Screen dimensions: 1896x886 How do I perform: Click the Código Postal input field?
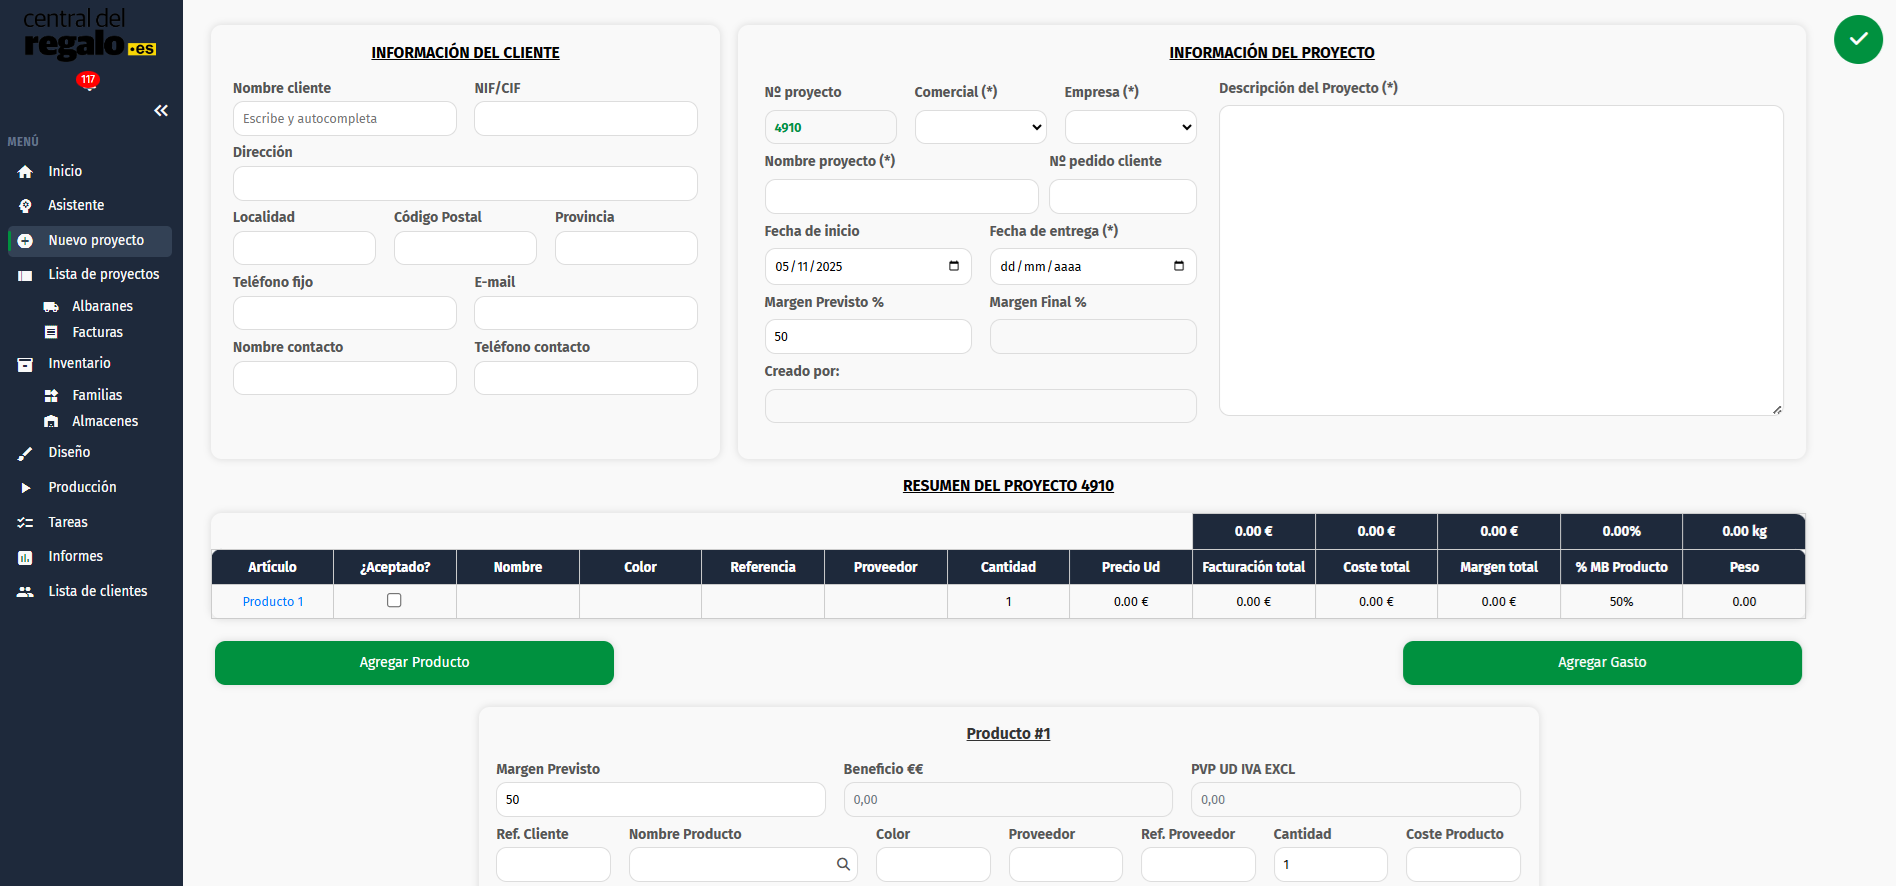(465, 248)
